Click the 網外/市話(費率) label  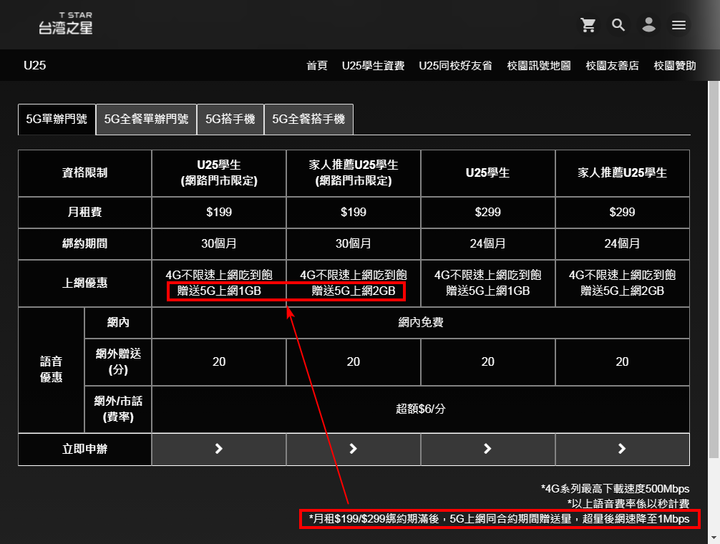tap(118, 409)
